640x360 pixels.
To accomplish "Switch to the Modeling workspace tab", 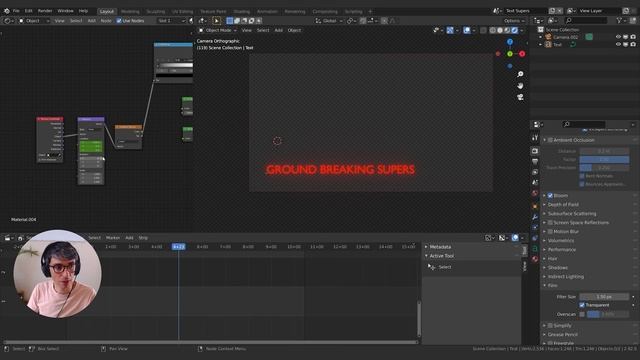I will (x=130, y=11).
